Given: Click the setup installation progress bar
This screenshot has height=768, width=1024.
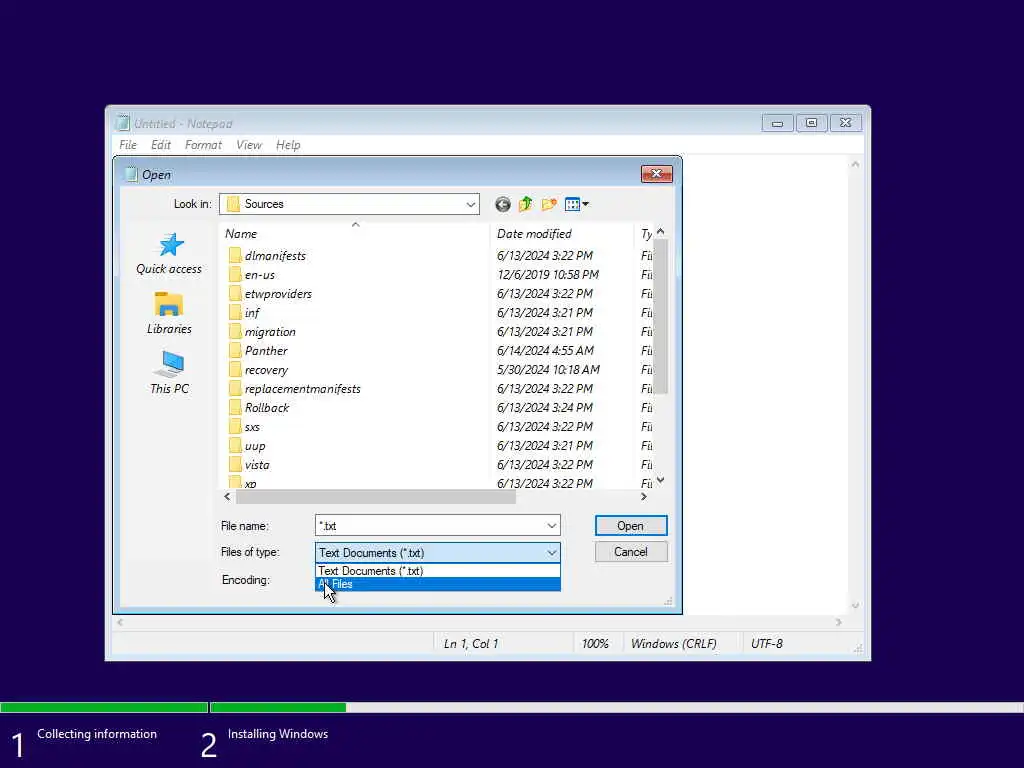Looking at the screenshot, I should [x=512, y=707].
